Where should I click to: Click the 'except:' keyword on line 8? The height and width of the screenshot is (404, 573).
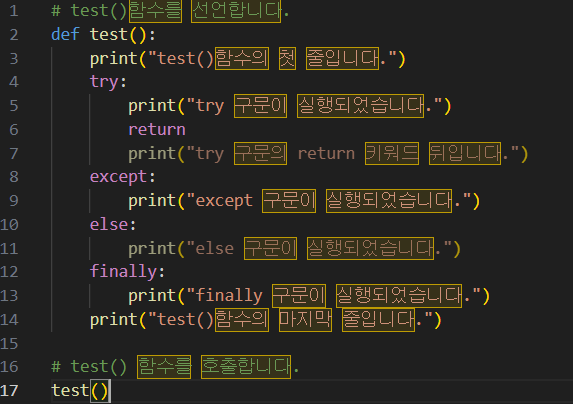click(123, 177)
